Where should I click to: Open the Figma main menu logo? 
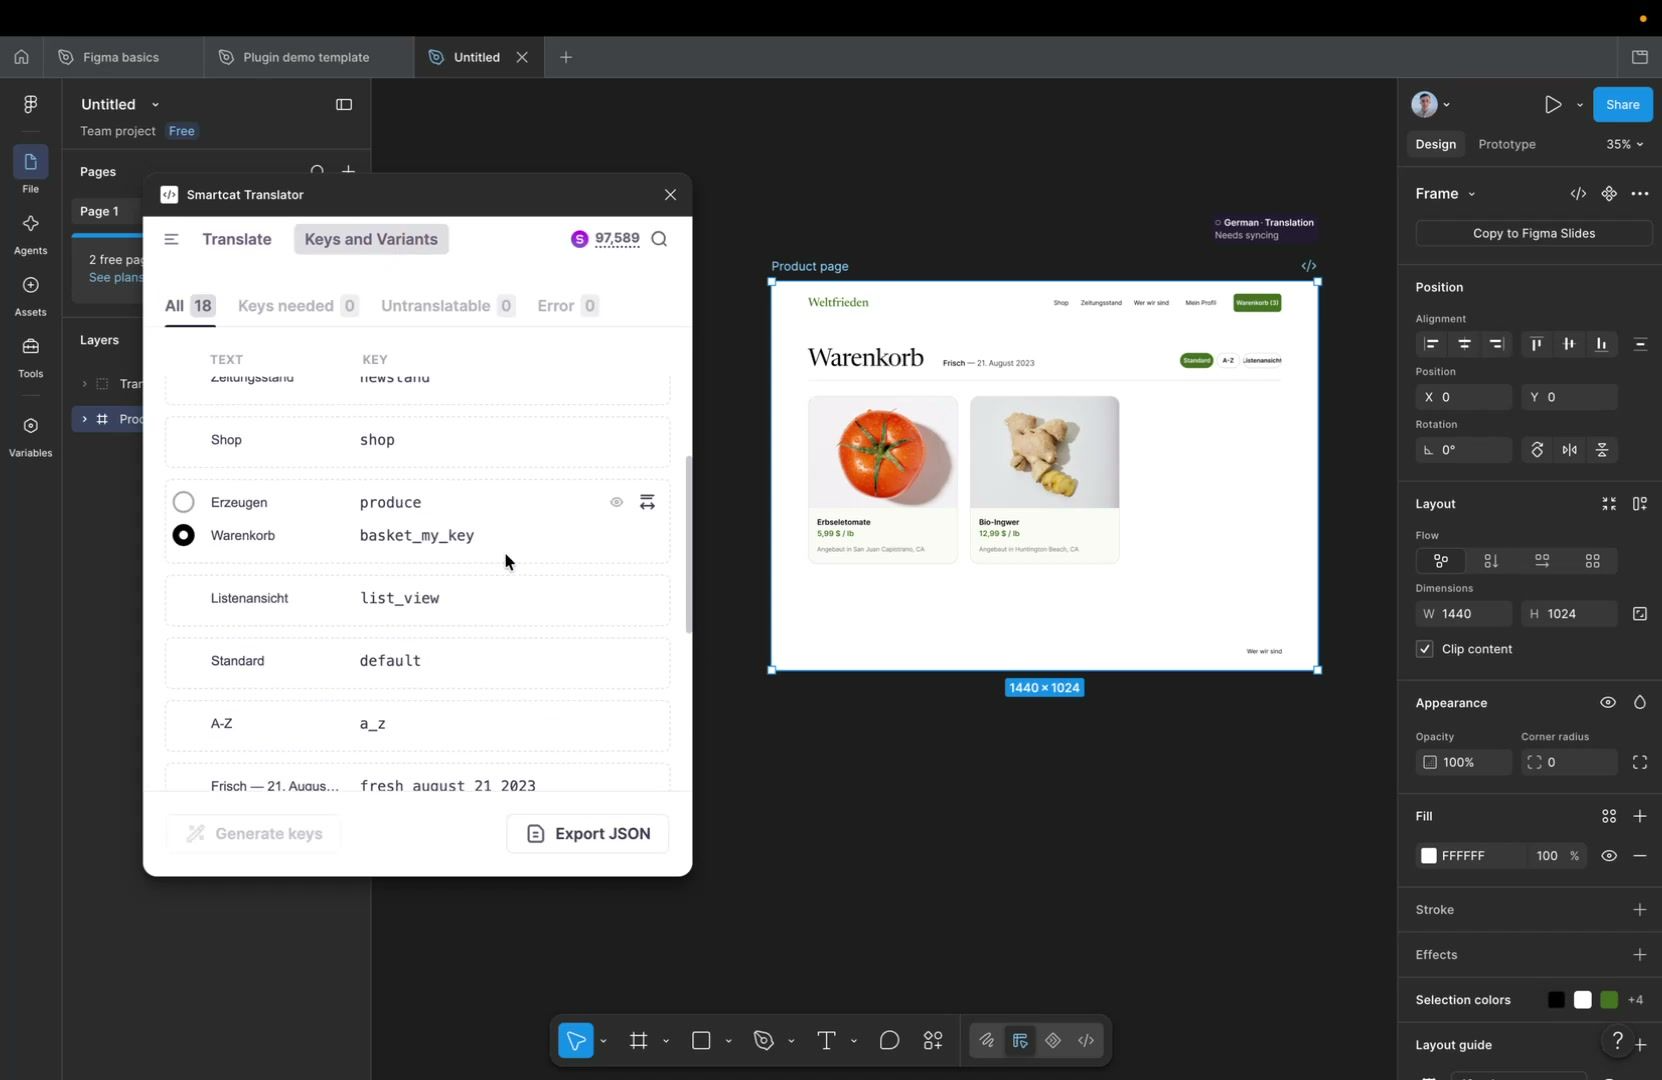point(30,104)
